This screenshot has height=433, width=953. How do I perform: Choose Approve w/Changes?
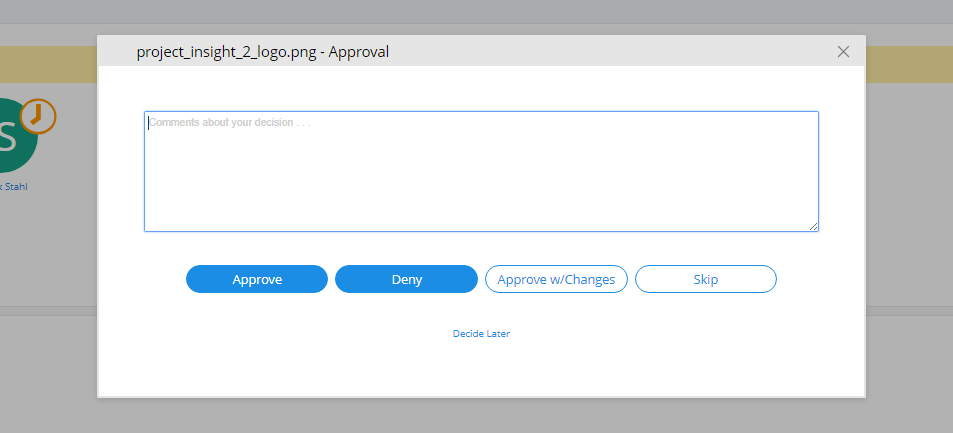pyautogui.click(x=556, y=279)
